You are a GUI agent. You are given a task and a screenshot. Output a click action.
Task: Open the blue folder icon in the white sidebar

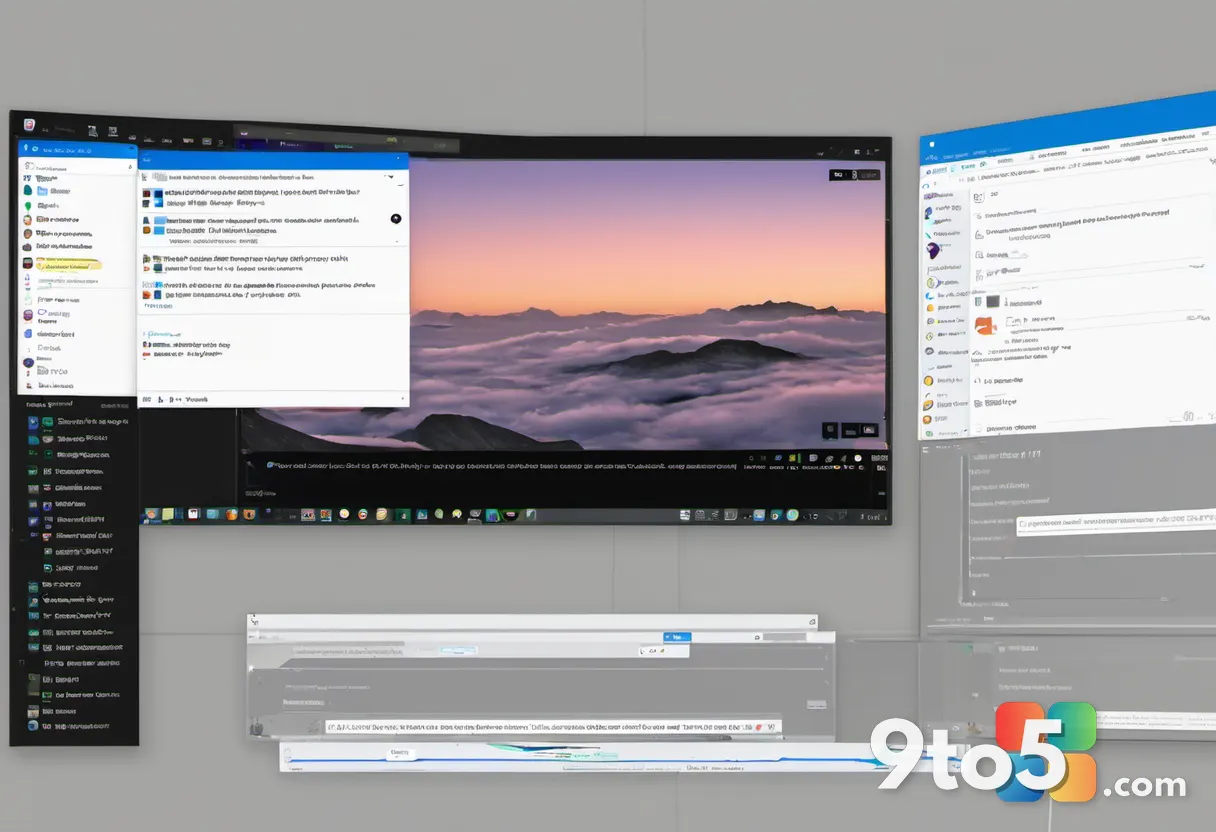click(x=43, y=191)
